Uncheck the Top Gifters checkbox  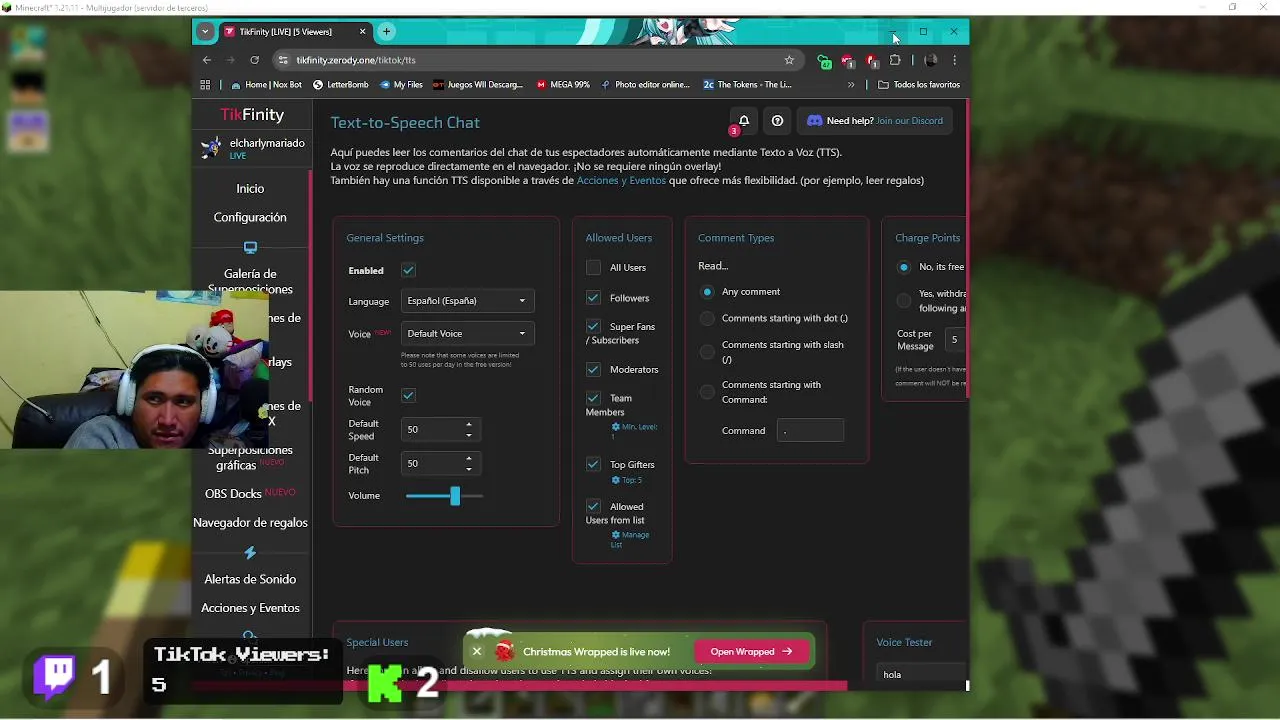click(593, 465)
